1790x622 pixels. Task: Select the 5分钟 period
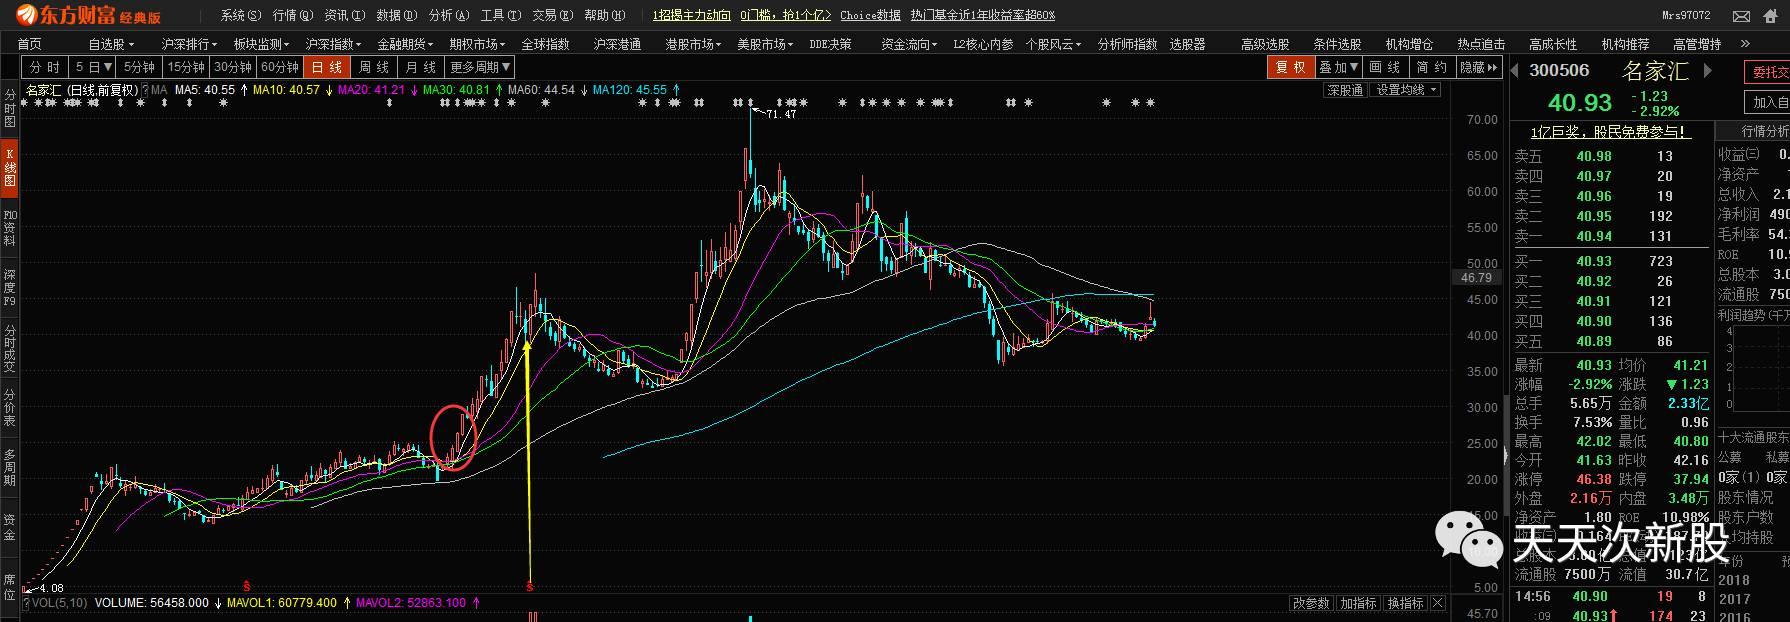pyautogui.click(x=139, y=67)
